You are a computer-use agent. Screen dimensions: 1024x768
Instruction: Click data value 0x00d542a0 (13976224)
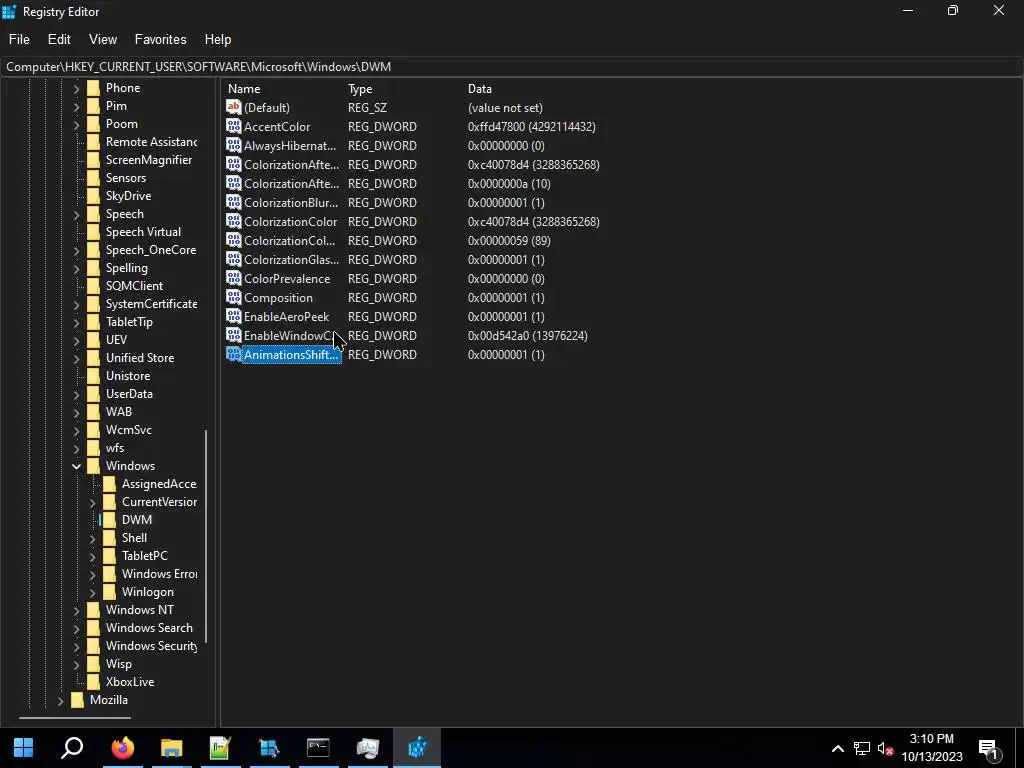pyautogui.click(x=528, y=336)
